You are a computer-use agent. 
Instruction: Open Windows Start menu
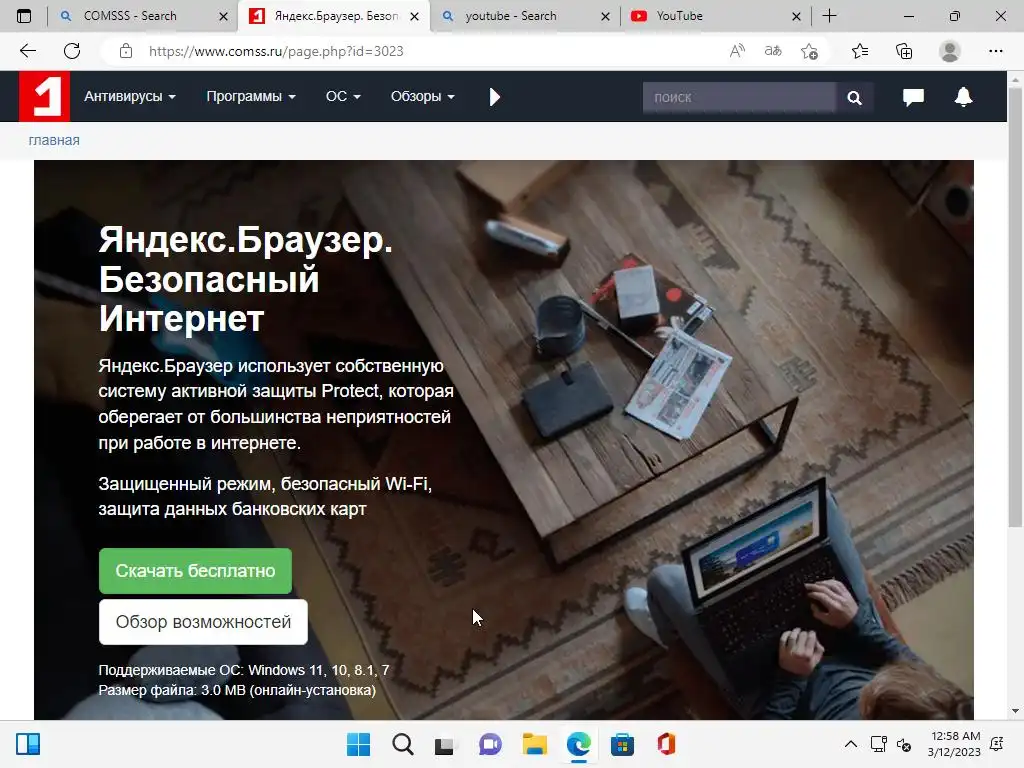click(358, 744)
